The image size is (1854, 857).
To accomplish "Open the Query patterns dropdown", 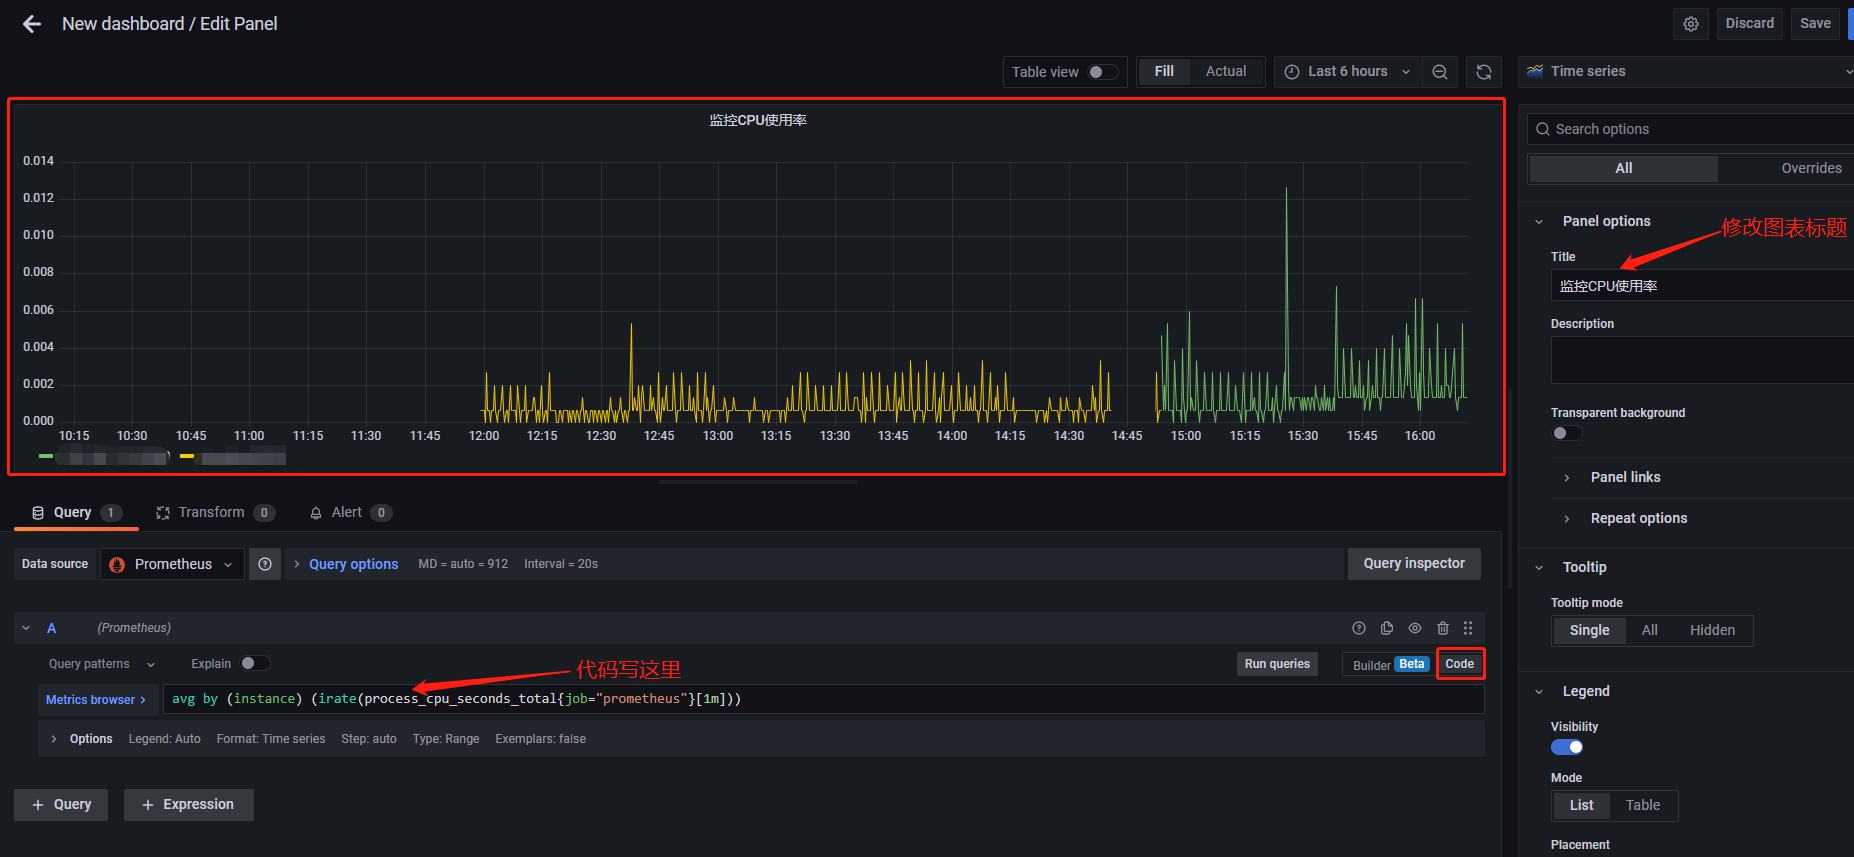I will coord(102,664).
